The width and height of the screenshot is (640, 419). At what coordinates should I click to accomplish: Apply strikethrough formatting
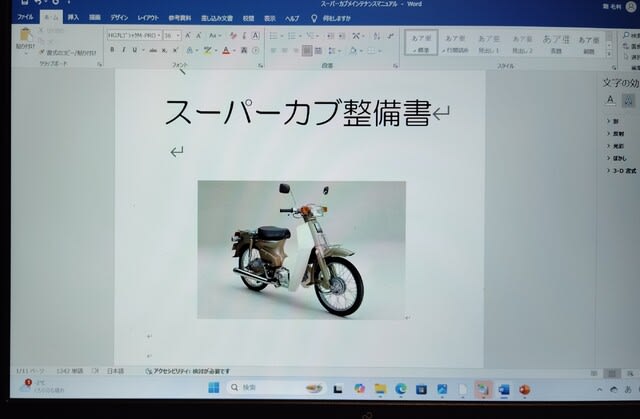(x=153, y=51)
